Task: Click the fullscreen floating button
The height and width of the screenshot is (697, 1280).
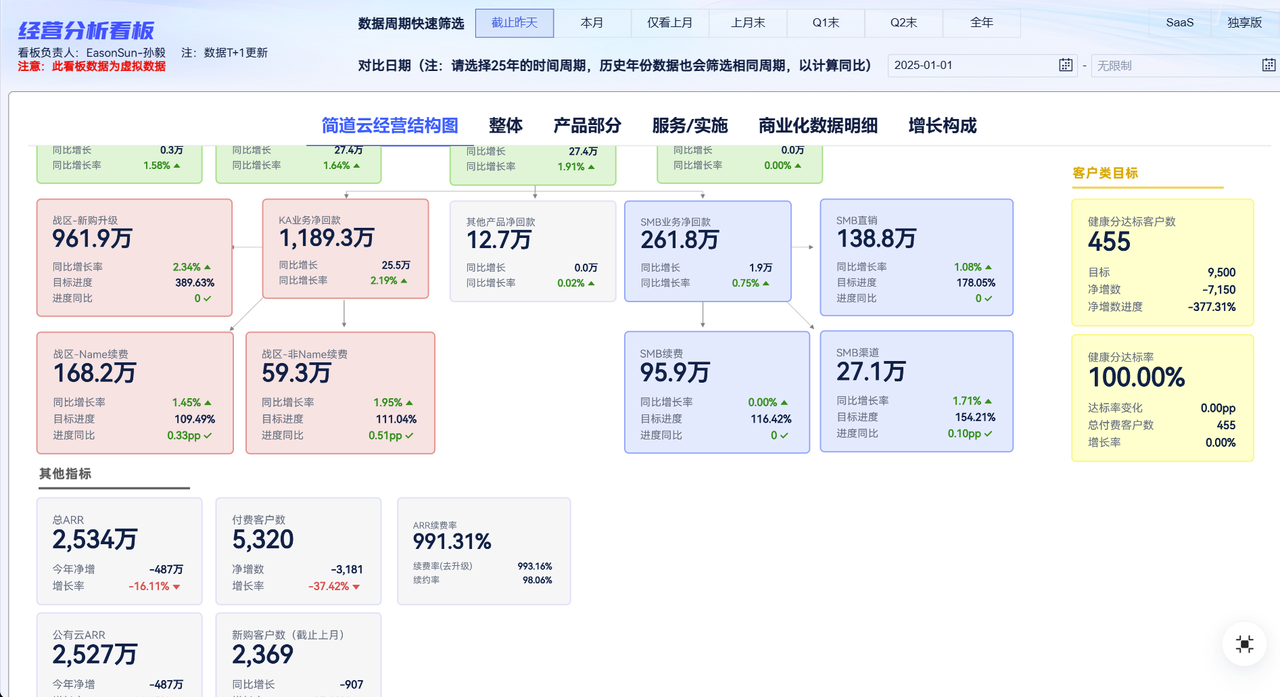Action: tap(1245, 644)
